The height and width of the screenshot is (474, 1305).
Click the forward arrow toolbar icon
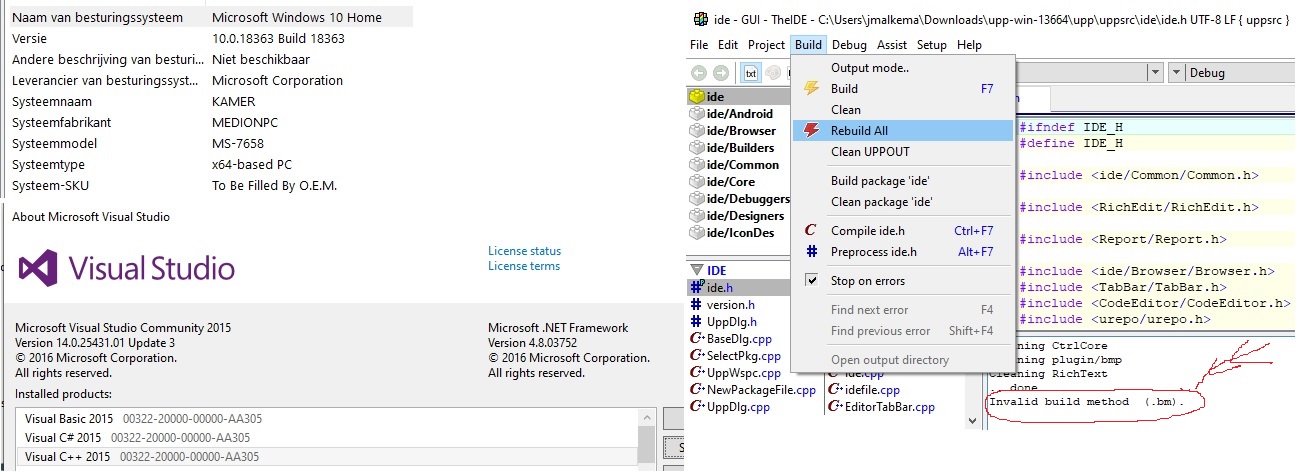(721, 73)
